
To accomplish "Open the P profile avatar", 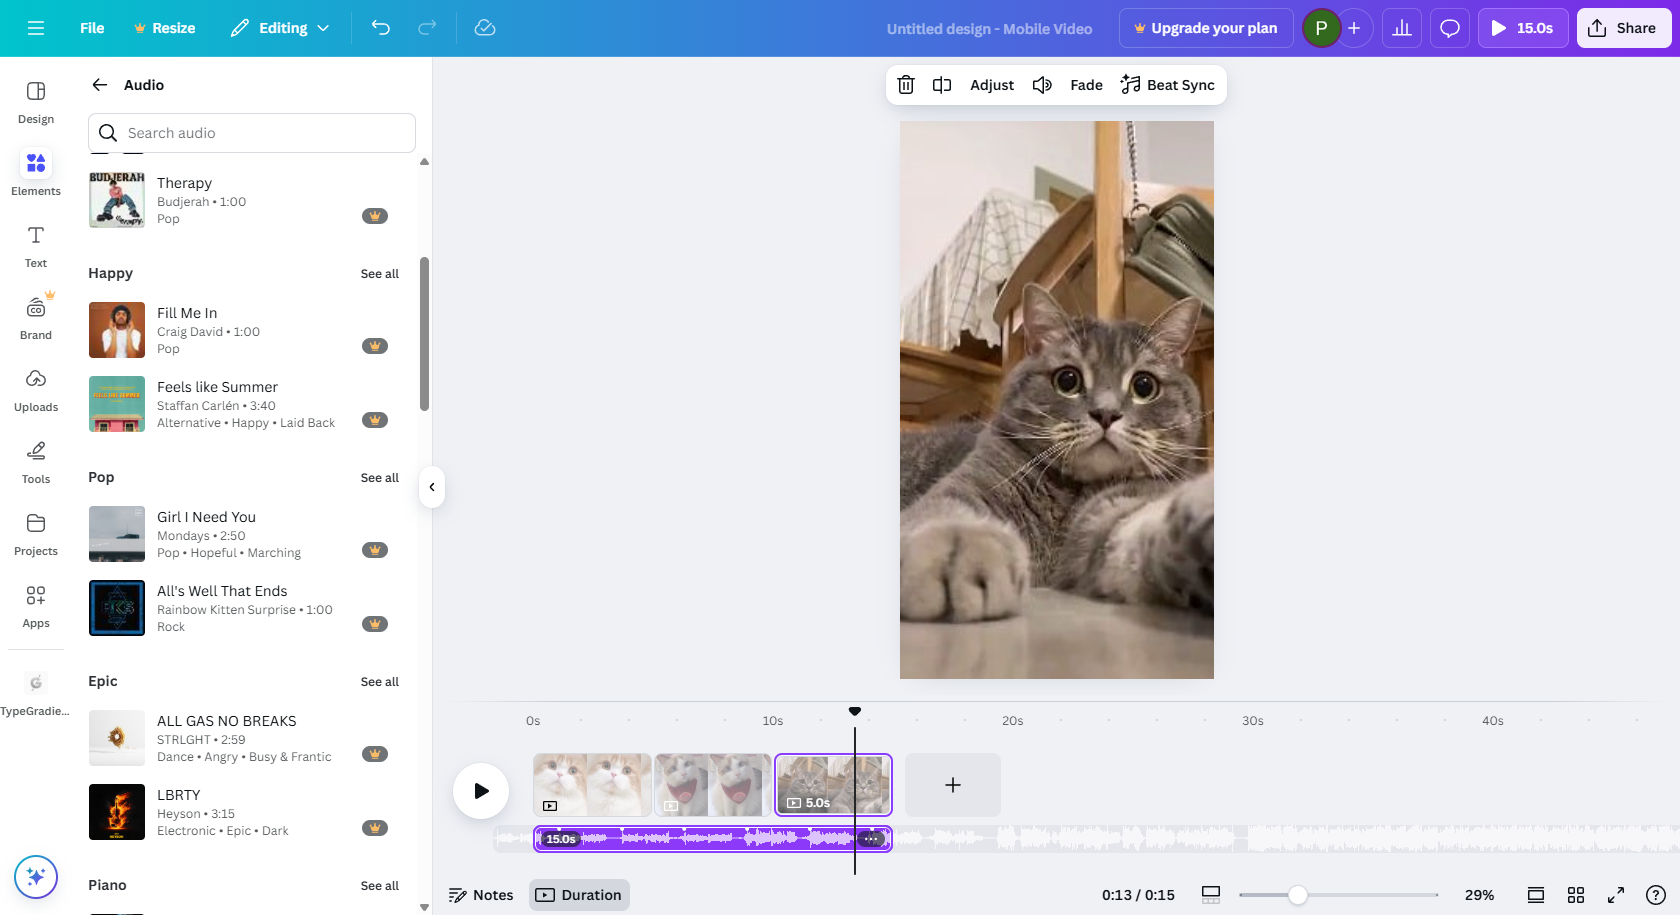I will 1321,28.
